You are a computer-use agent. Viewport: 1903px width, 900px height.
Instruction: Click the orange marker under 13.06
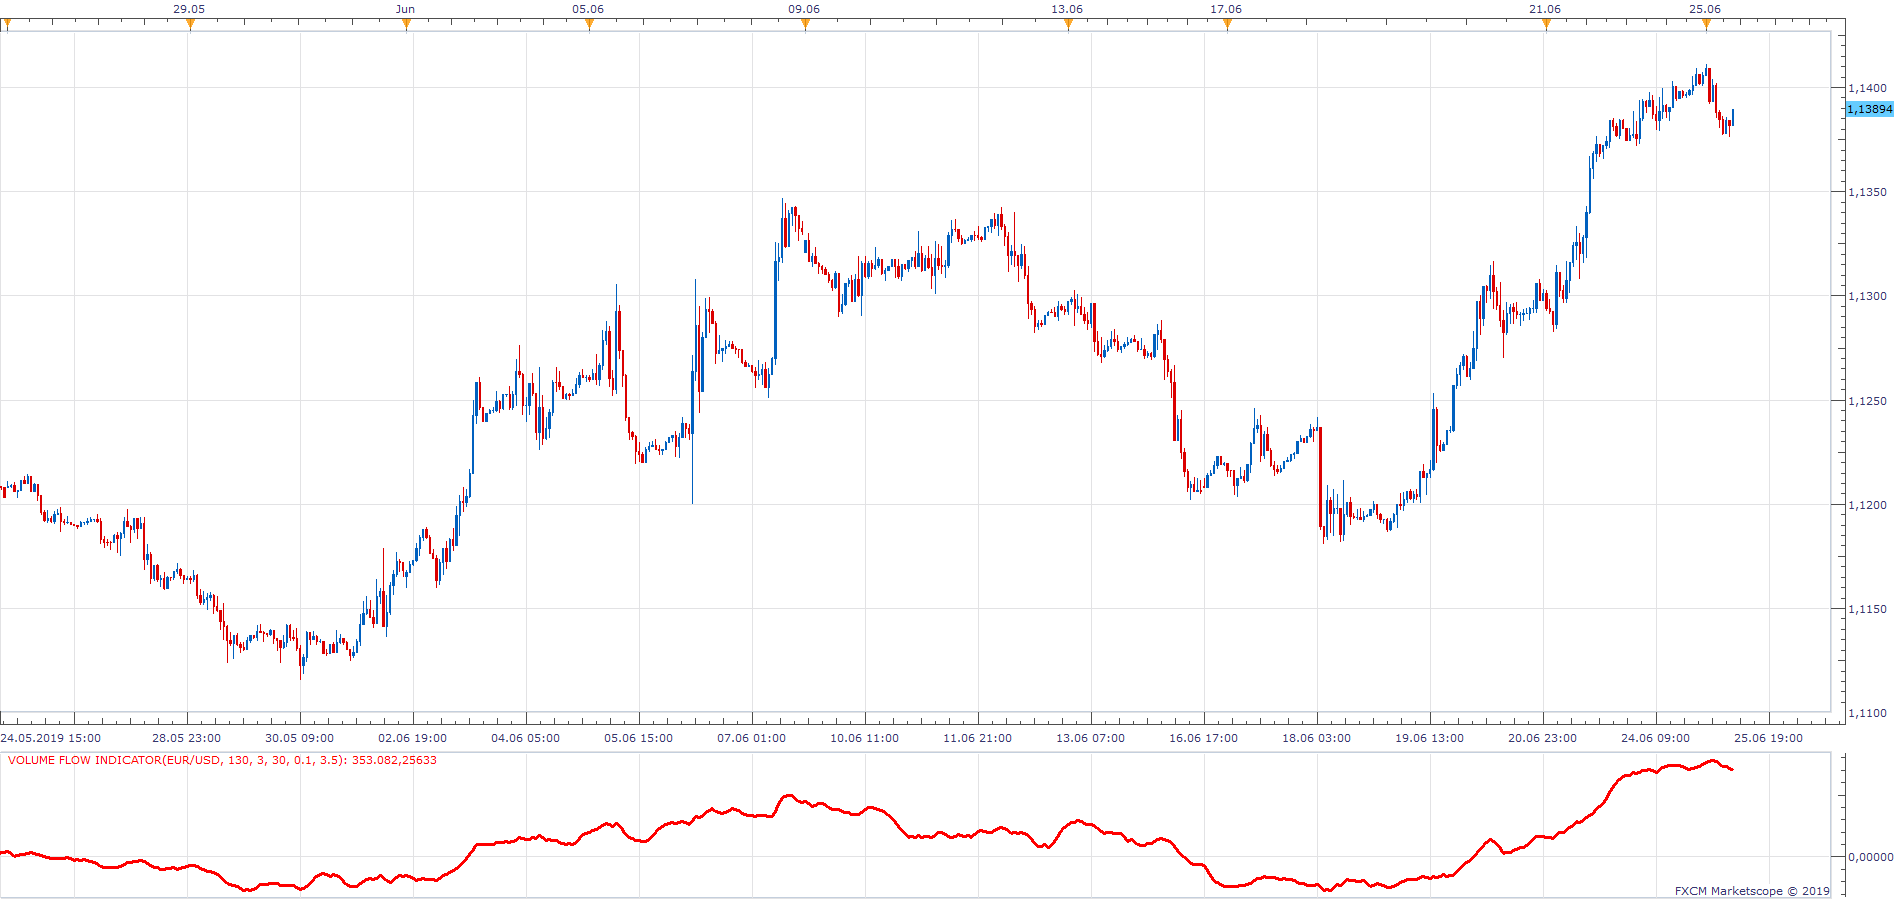1068,24
